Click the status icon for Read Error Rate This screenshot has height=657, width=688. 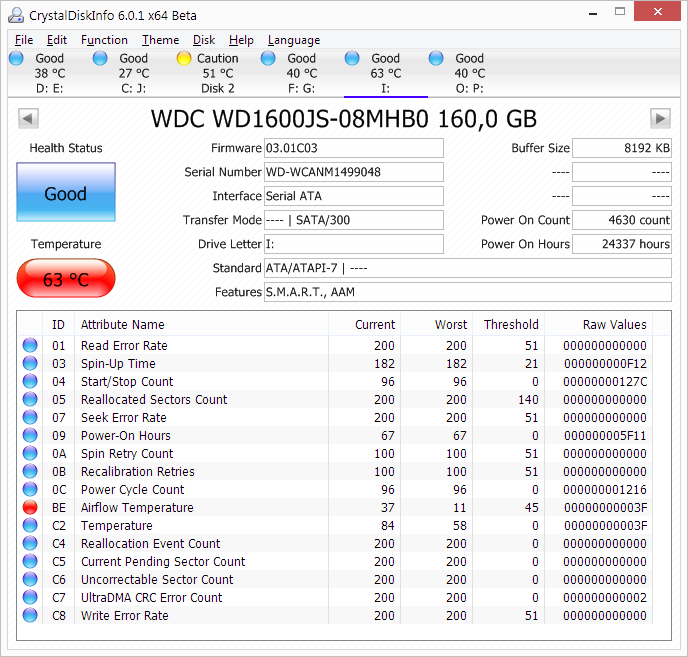(30, 345)
